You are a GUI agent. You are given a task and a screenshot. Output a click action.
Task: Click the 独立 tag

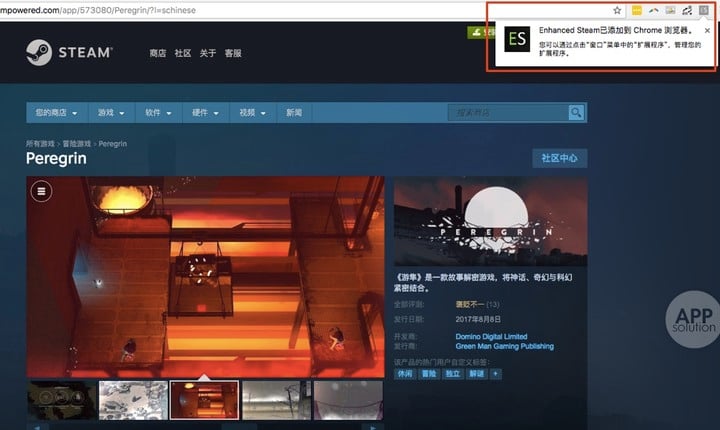452,374
